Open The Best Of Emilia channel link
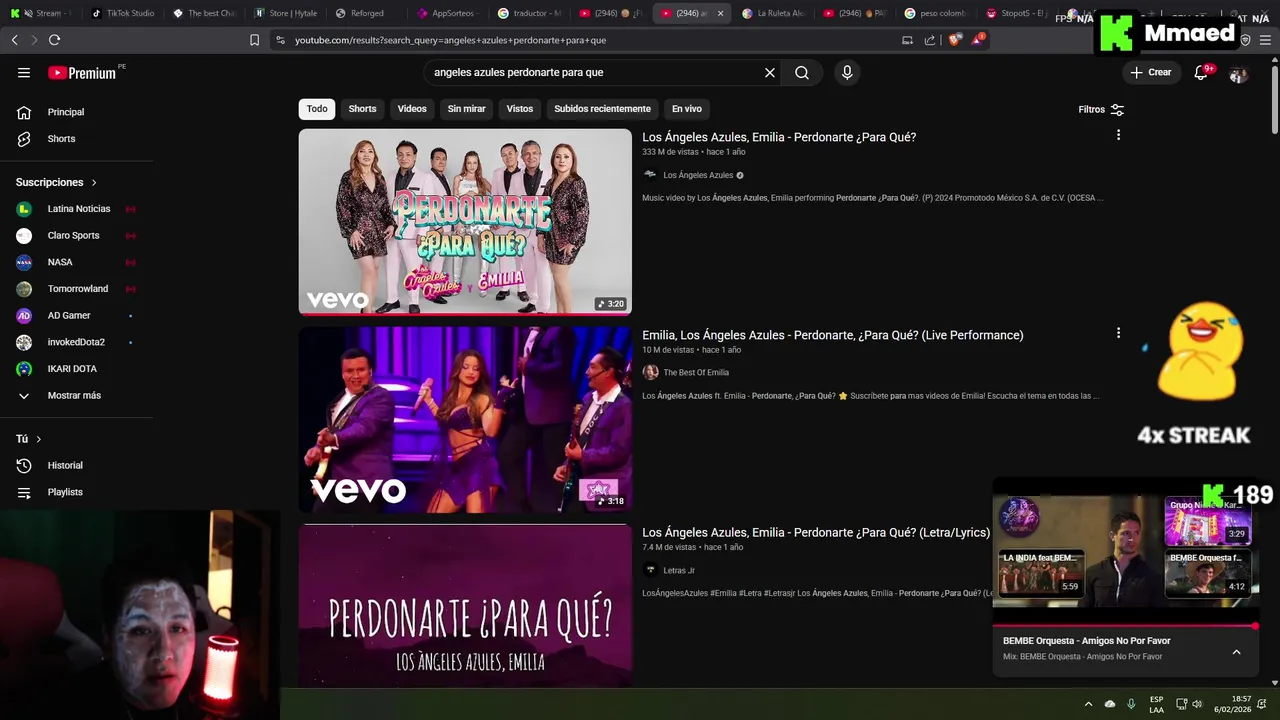1280x720 pixels. click(696, 373)
